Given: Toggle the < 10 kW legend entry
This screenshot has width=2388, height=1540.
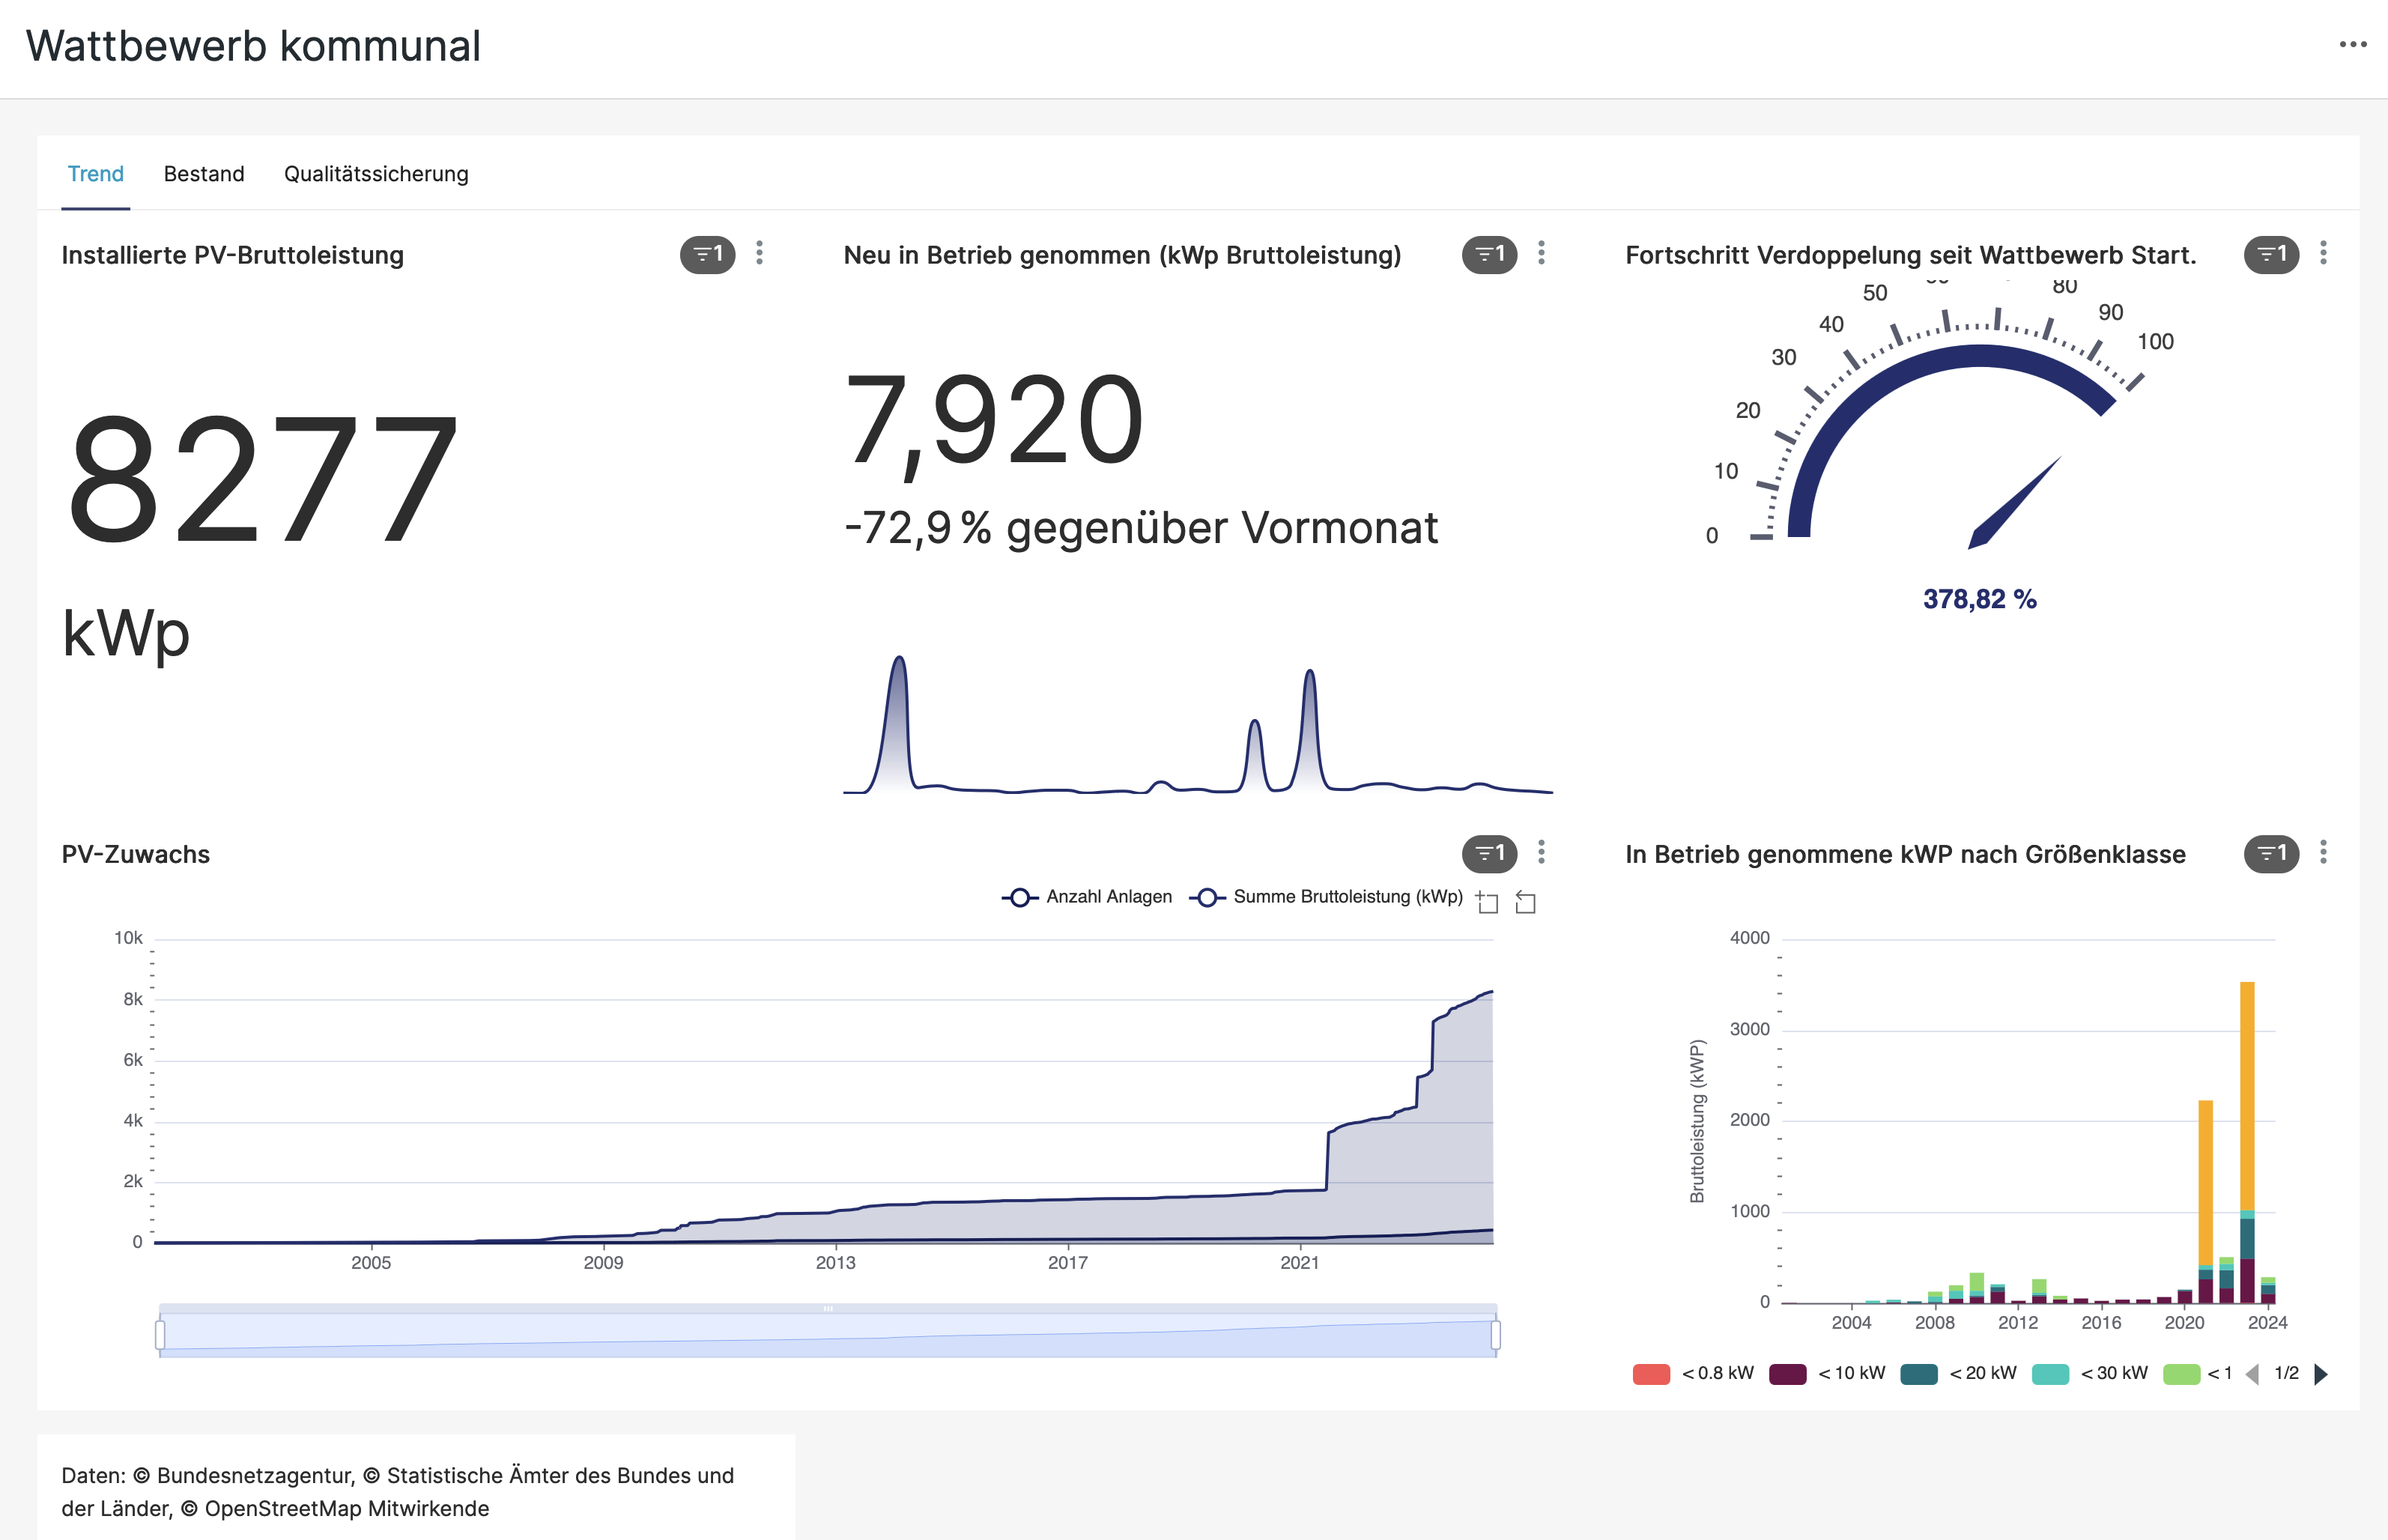Looking at the screenshot, I should click(1827, 1374).
